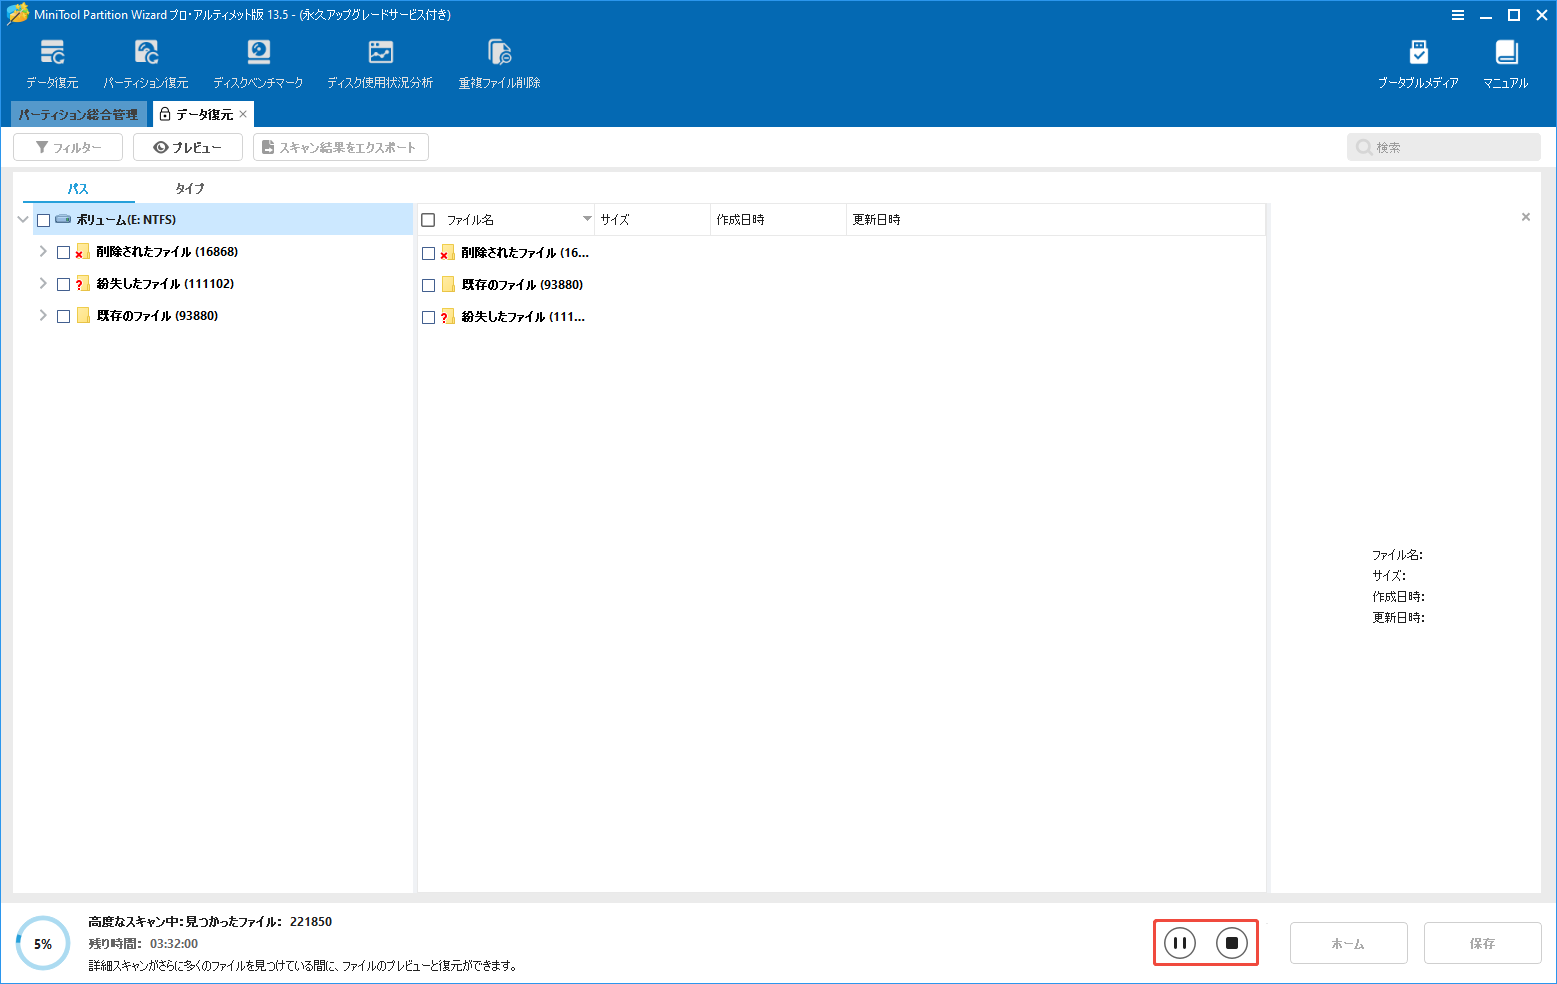The width and height of the screenshot is (1557, 984).
Task: Pause the ongoing scan
Action: click(1179, 942)
